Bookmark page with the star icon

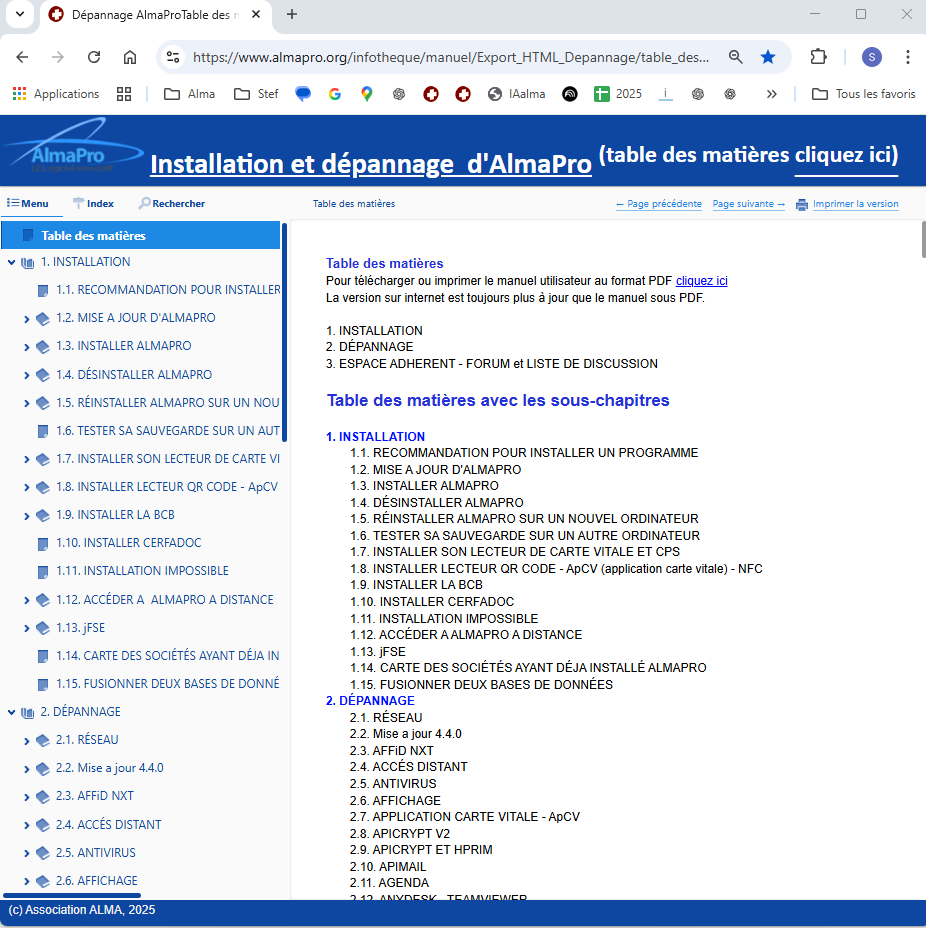point(768,57)
